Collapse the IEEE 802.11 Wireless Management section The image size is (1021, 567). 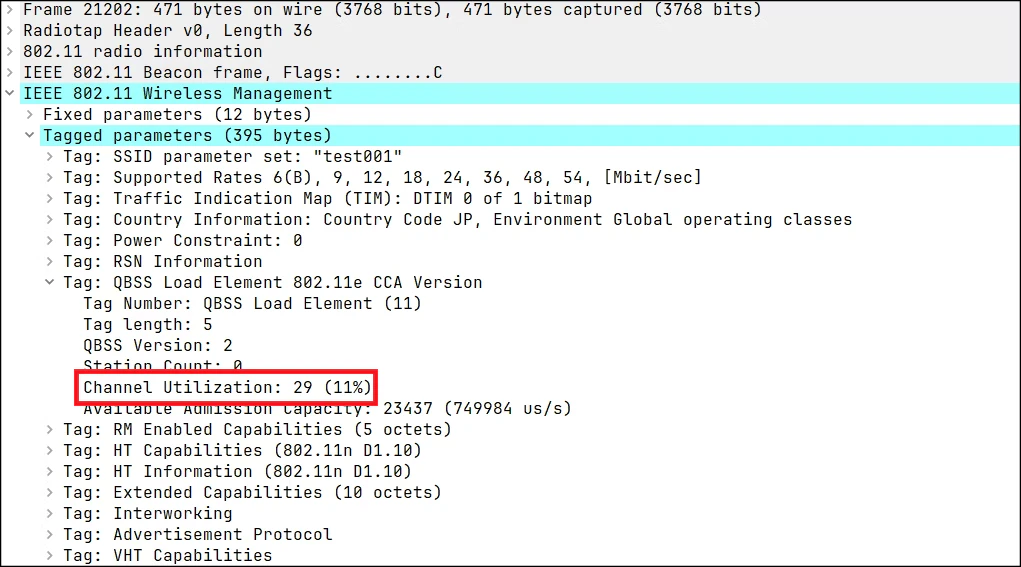point(10,93)
